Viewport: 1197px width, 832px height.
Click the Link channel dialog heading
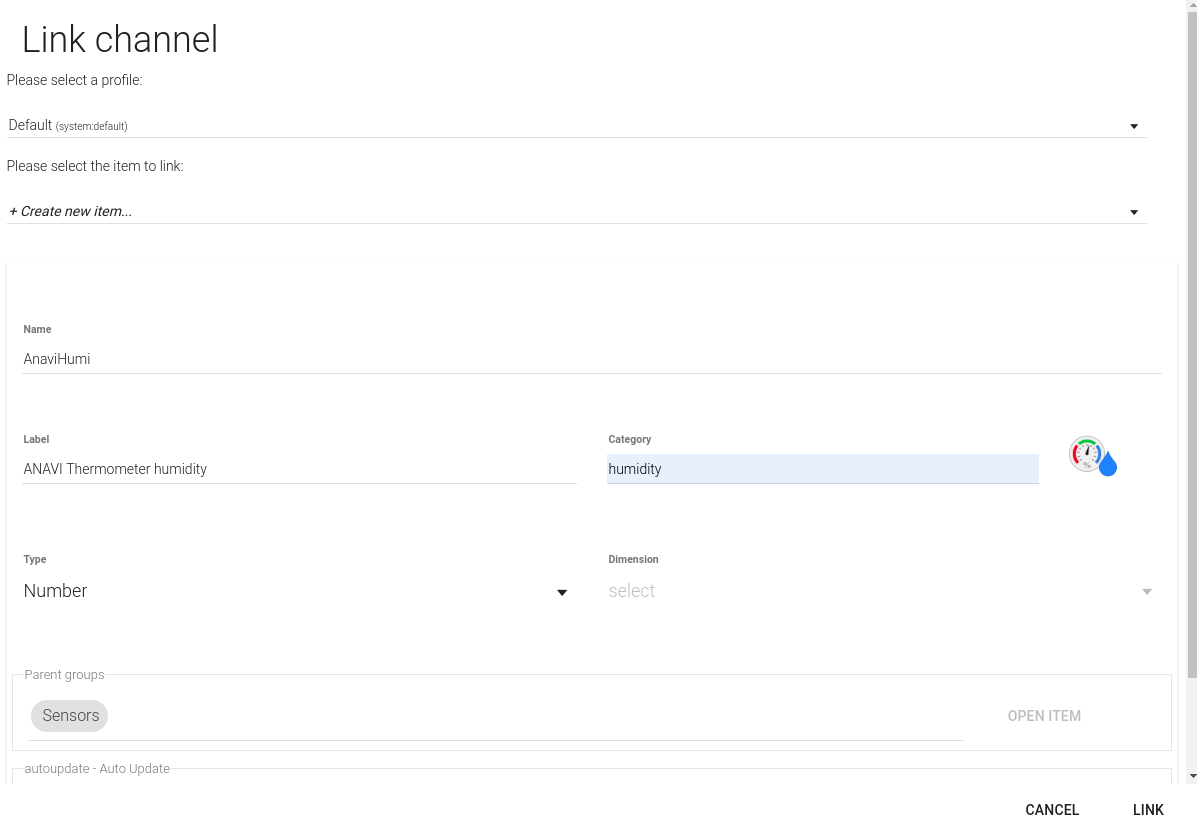[120, 39]
